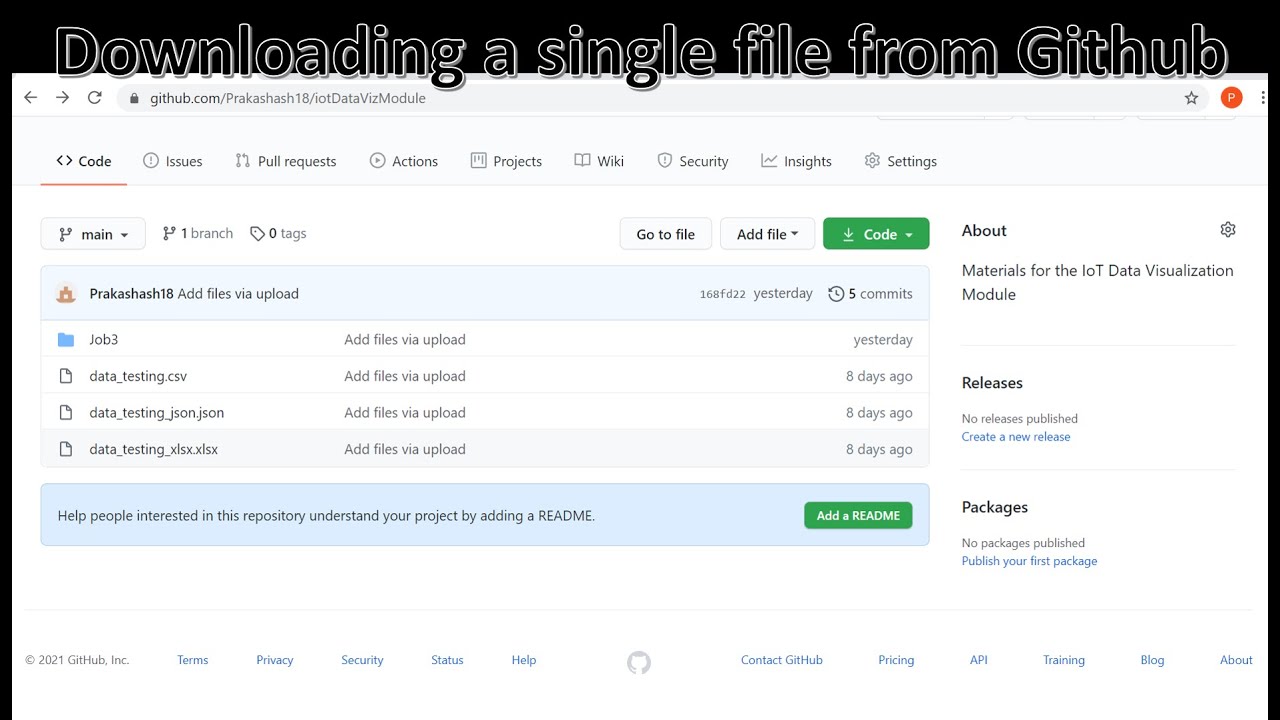
Task: Open the Security tab
Action: (693, 161)
